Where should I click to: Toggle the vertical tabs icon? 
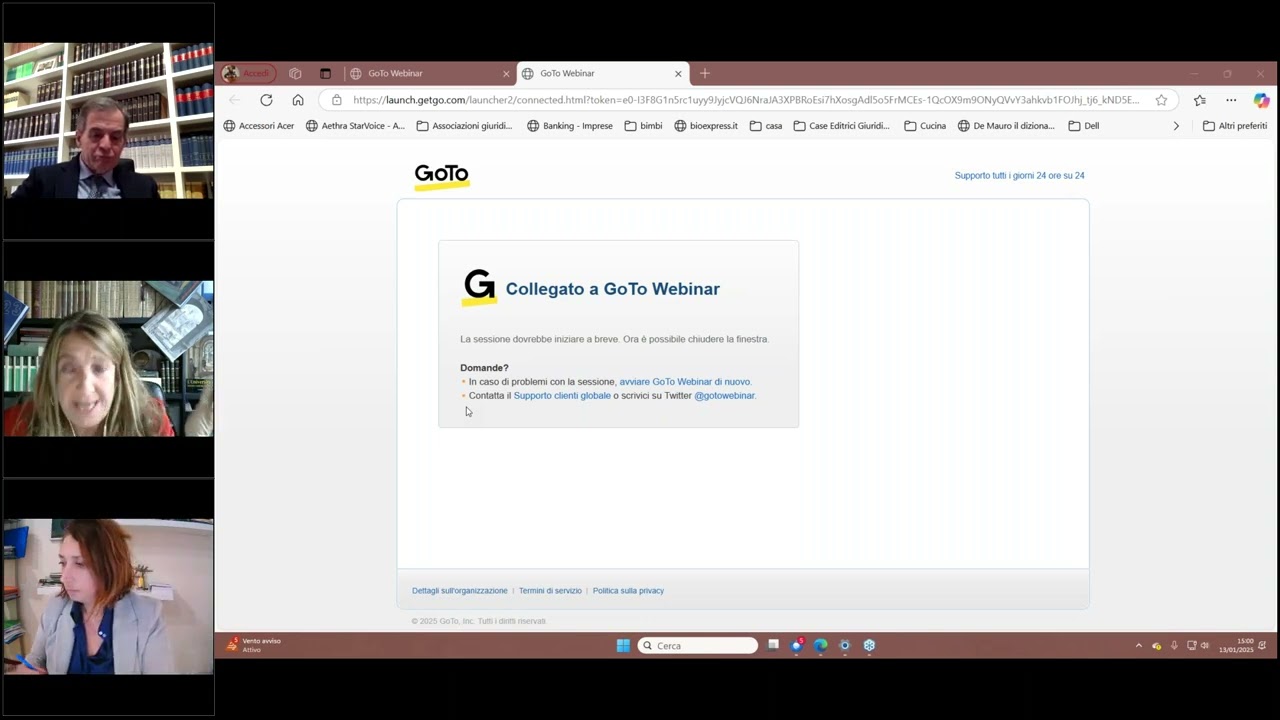coord(325,73)
